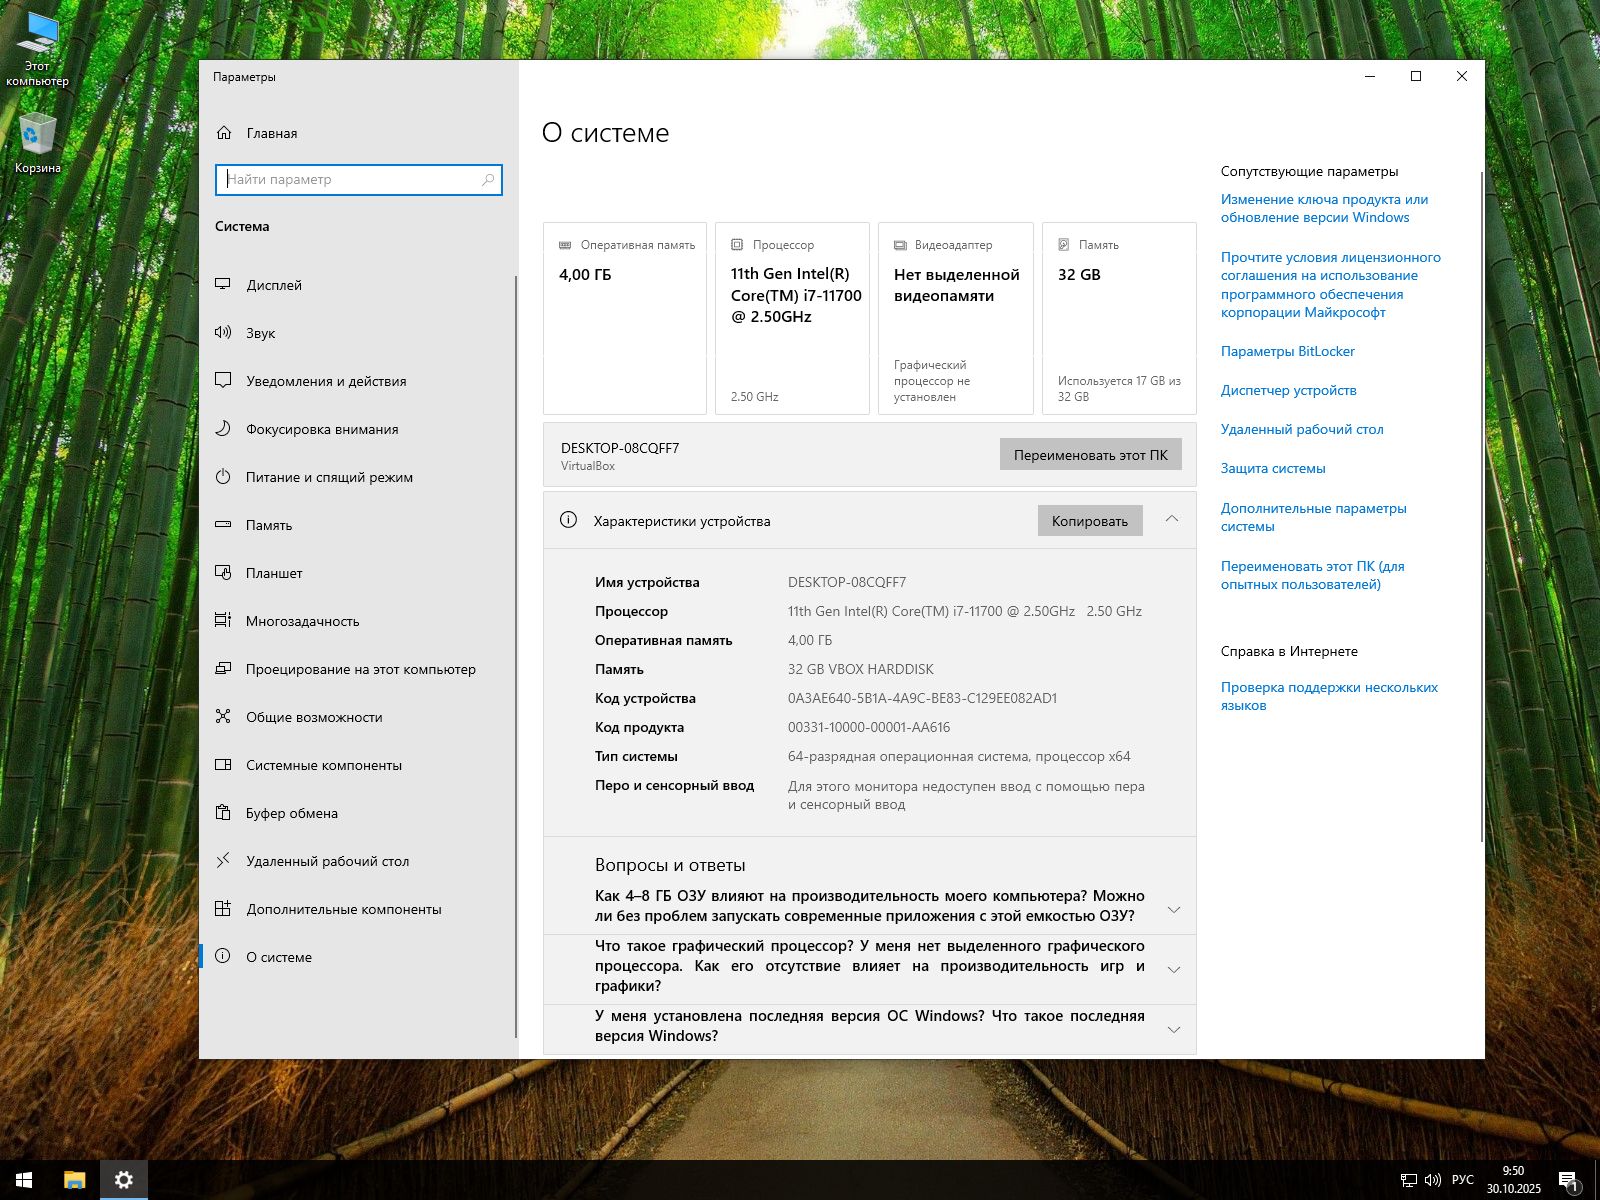Click the Home icon in Settings
The image size is (1600, 1200).
(224, 133)
